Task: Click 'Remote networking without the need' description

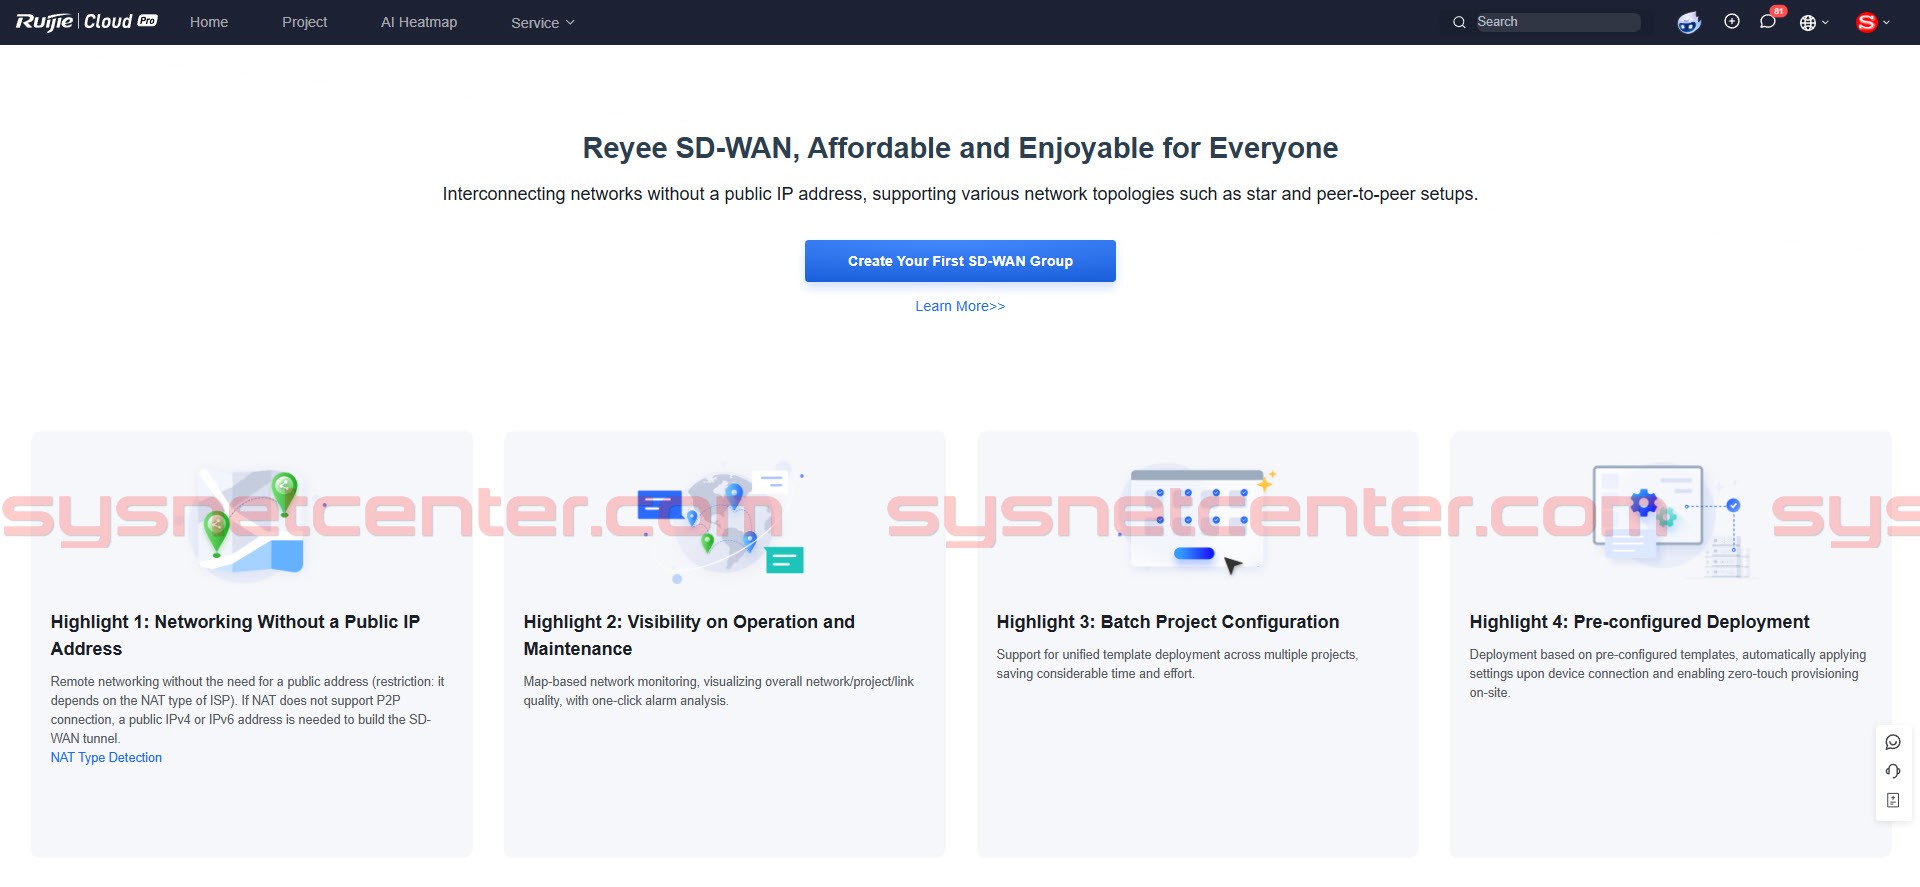Action: [247, 710]
